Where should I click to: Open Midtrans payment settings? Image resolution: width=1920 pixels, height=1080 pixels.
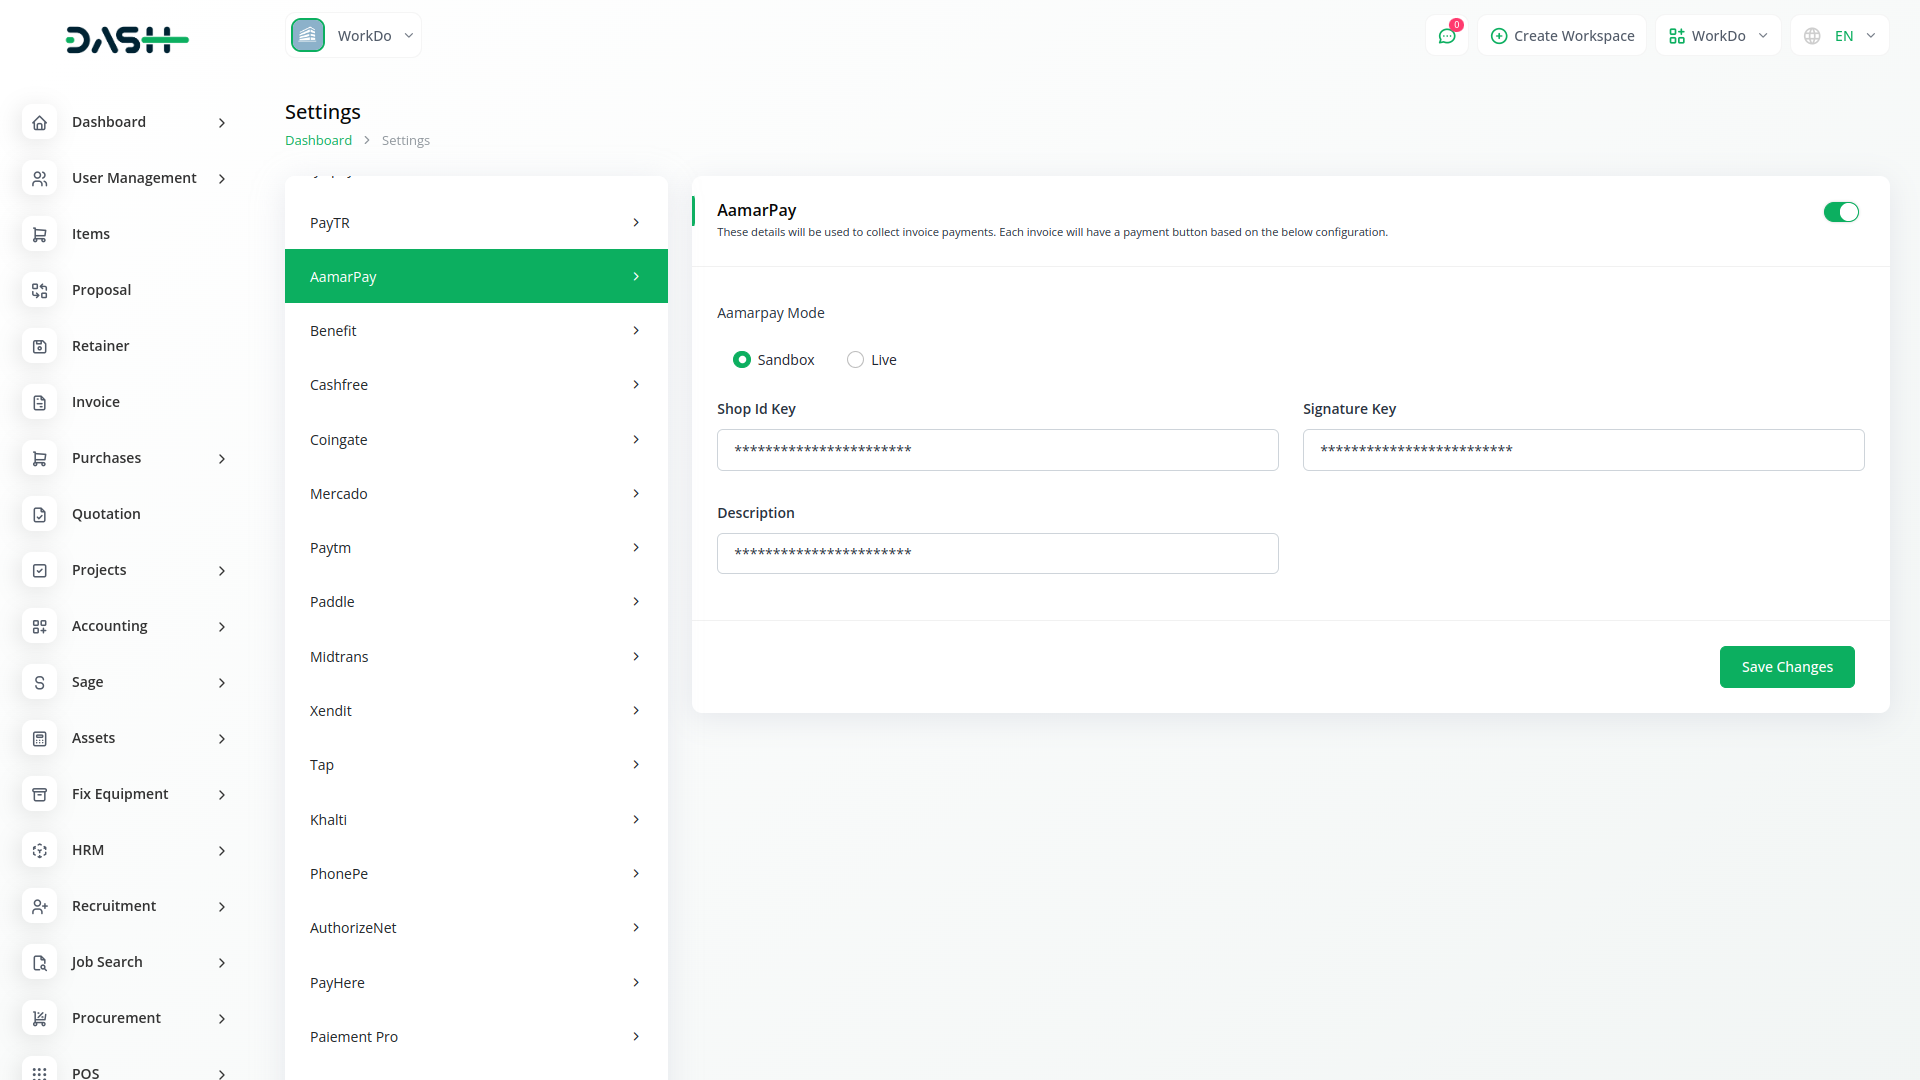tap(476, 657)
